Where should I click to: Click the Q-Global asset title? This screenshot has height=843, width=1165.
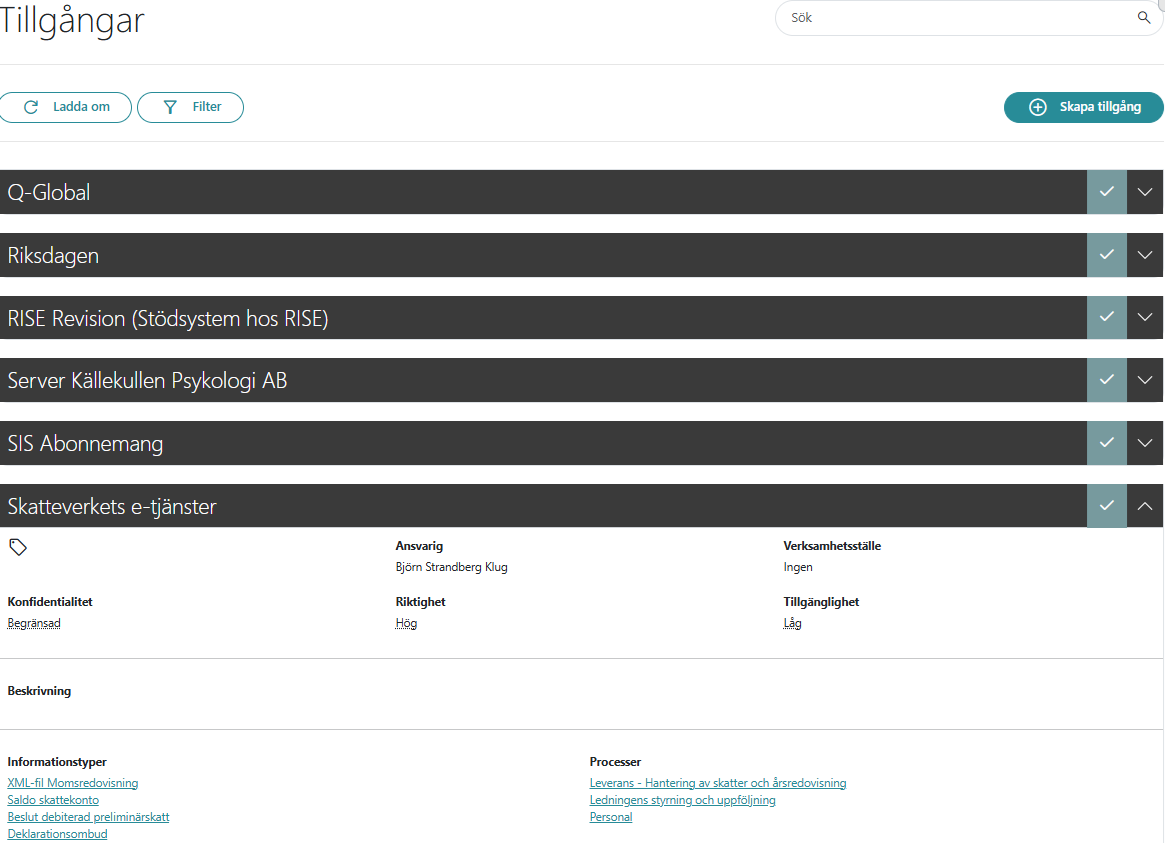click(49, 192)
